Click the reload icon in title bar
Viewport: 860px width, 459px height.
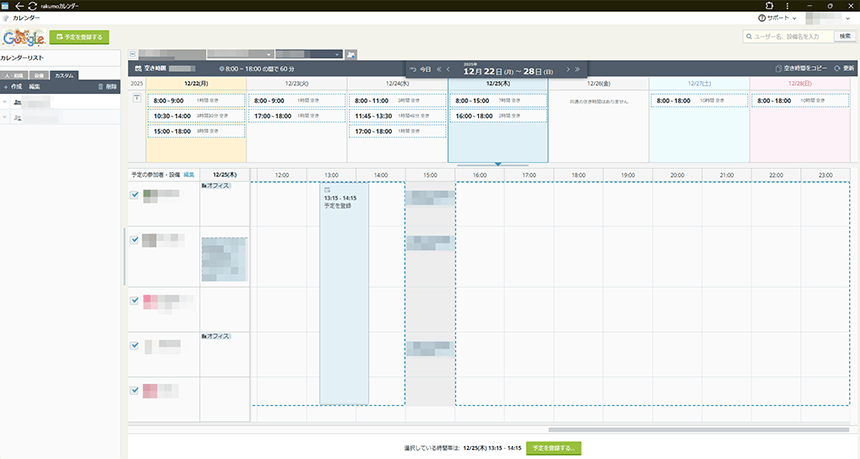pos(32,6)
